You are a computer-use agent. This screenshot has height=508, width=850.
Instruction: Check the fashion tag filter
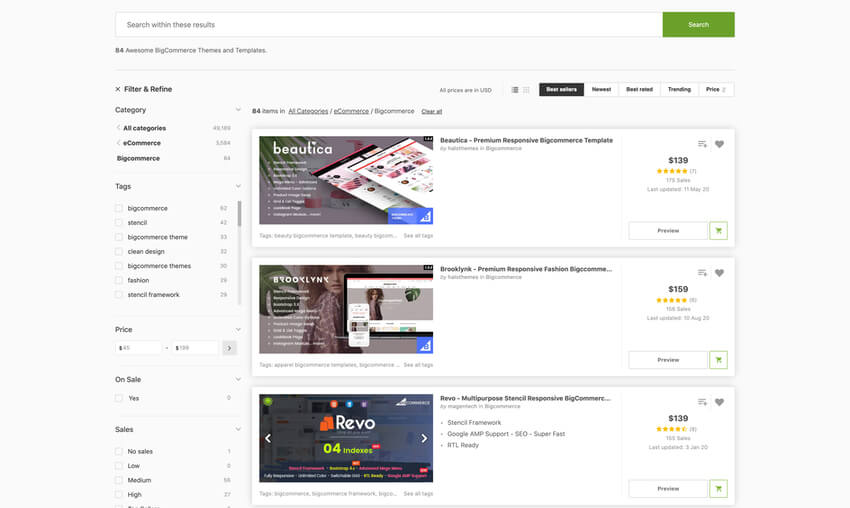pyautogui.click(x=119, y=280)
